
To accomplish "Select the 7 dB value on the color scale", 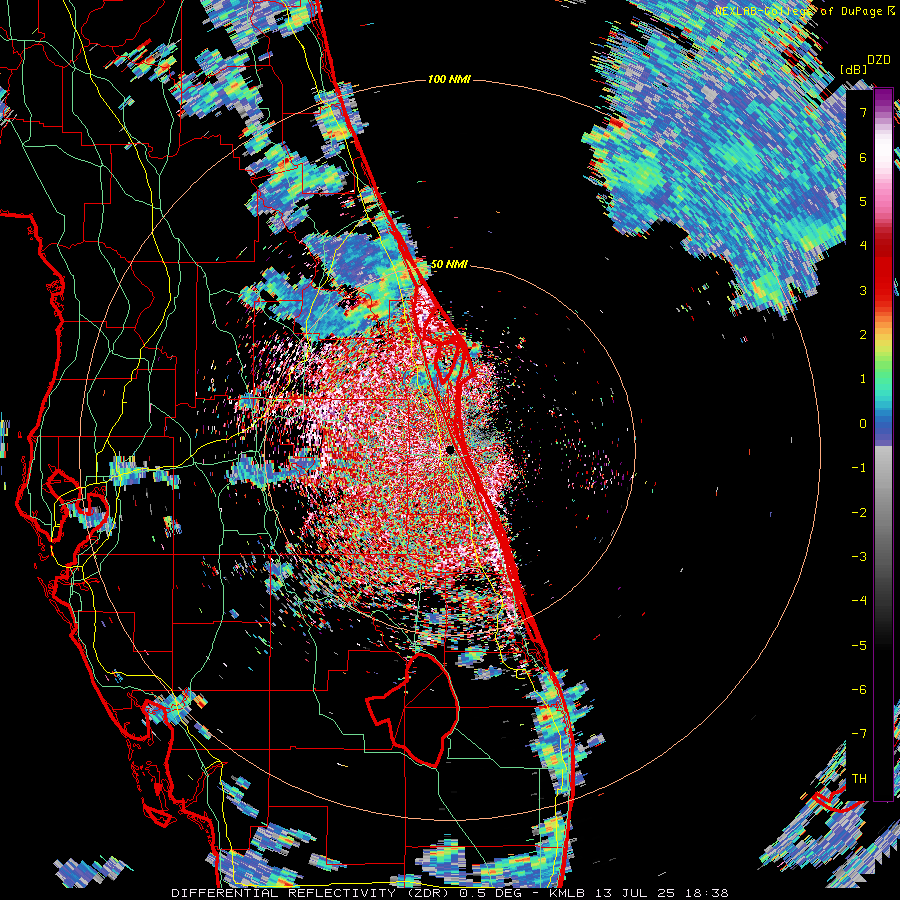I will click(863, 112).
